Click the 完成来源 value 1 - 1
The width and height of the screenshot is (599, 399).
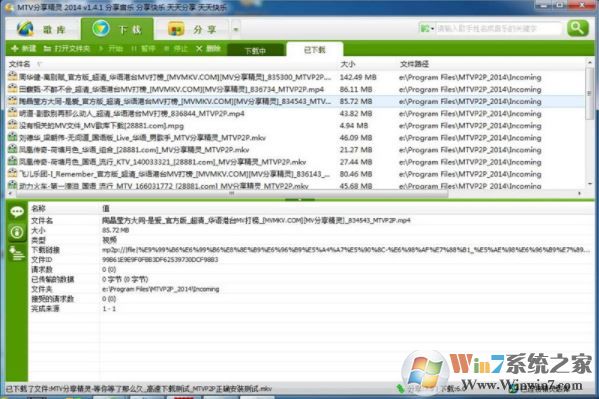[x=109, y=308]
